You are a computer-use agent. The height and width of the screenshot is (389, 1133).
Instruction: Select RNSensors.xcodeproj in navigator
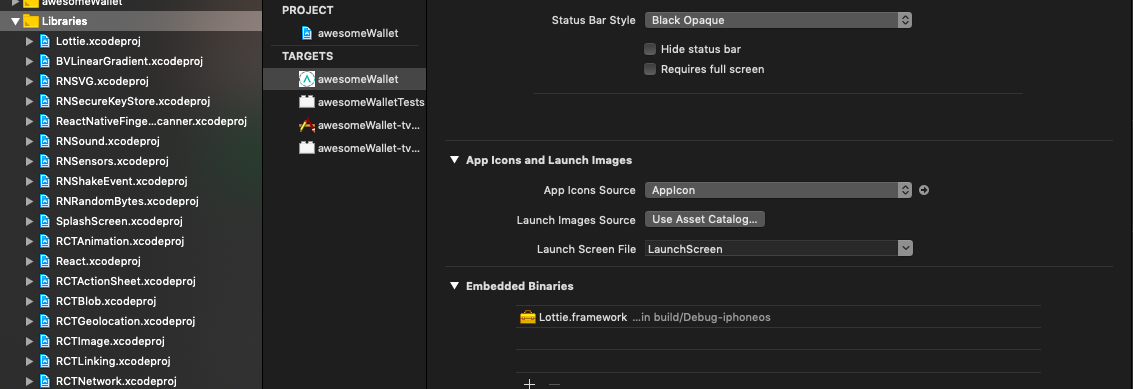tap(131, 161)
